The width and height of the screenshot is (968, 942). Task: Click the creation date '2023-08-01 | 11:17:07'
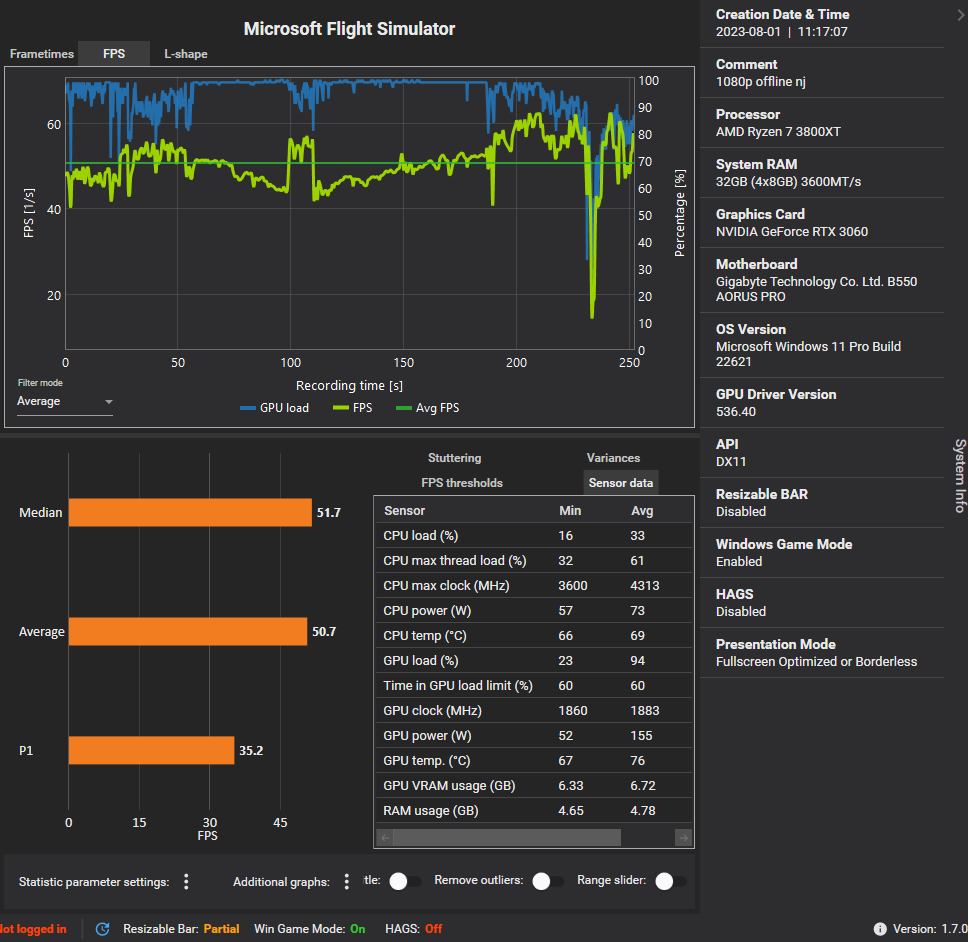[782, 31]
